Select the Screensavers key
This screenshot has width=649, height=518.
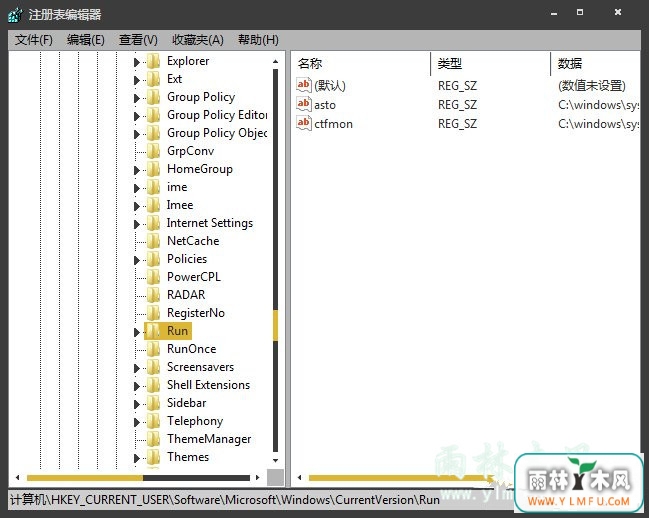click(200, 367)
